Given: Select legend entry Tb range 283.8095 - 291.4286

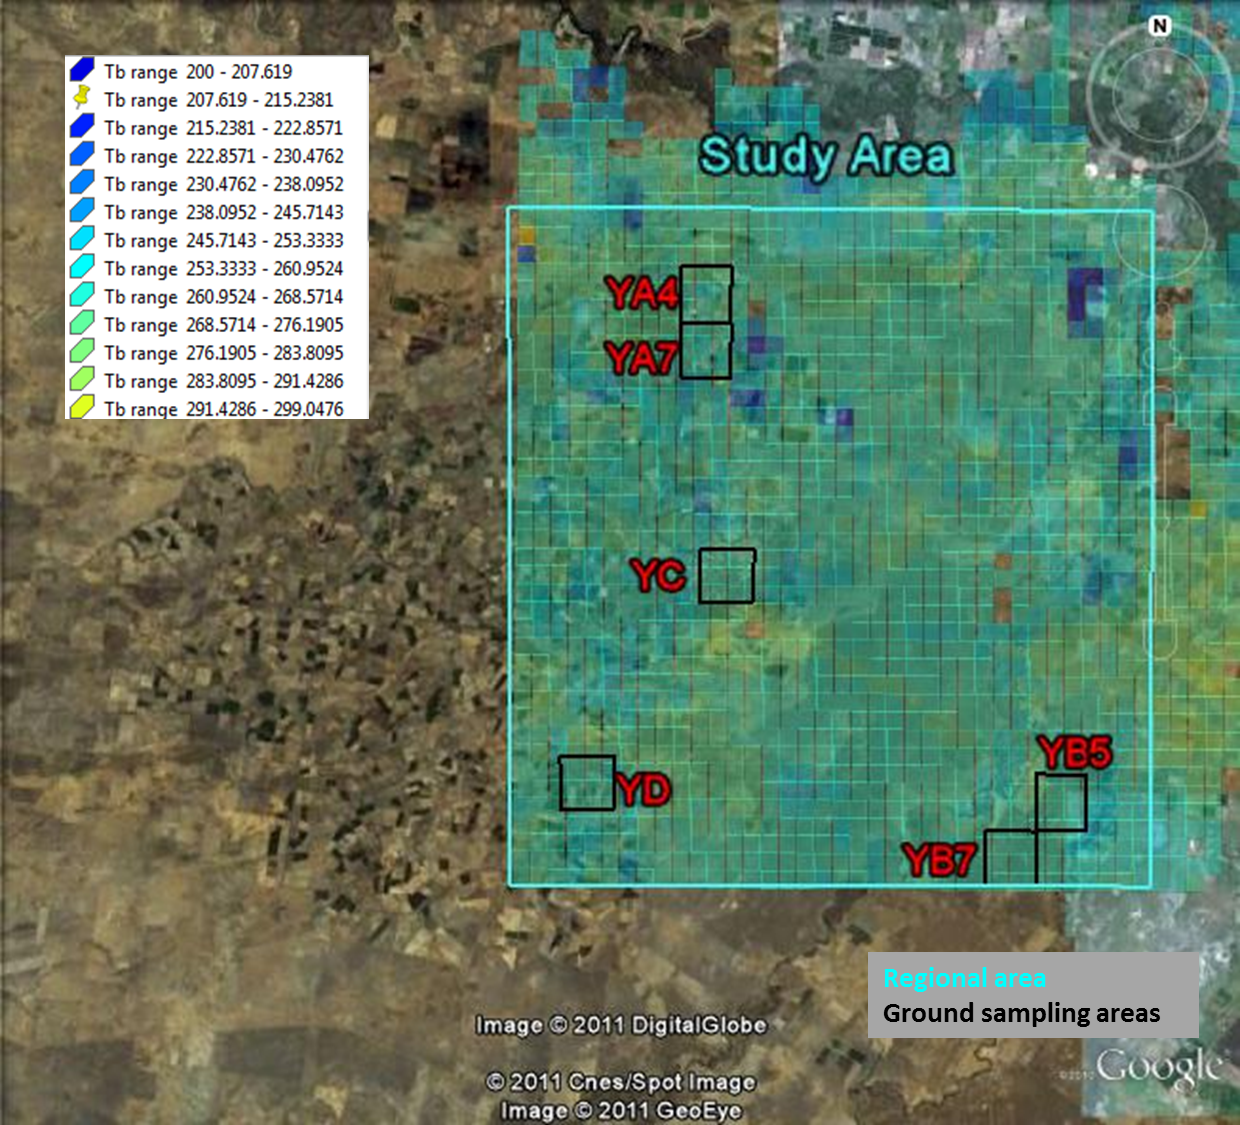Looking at the screenshot, I should [x=223, y=381].
